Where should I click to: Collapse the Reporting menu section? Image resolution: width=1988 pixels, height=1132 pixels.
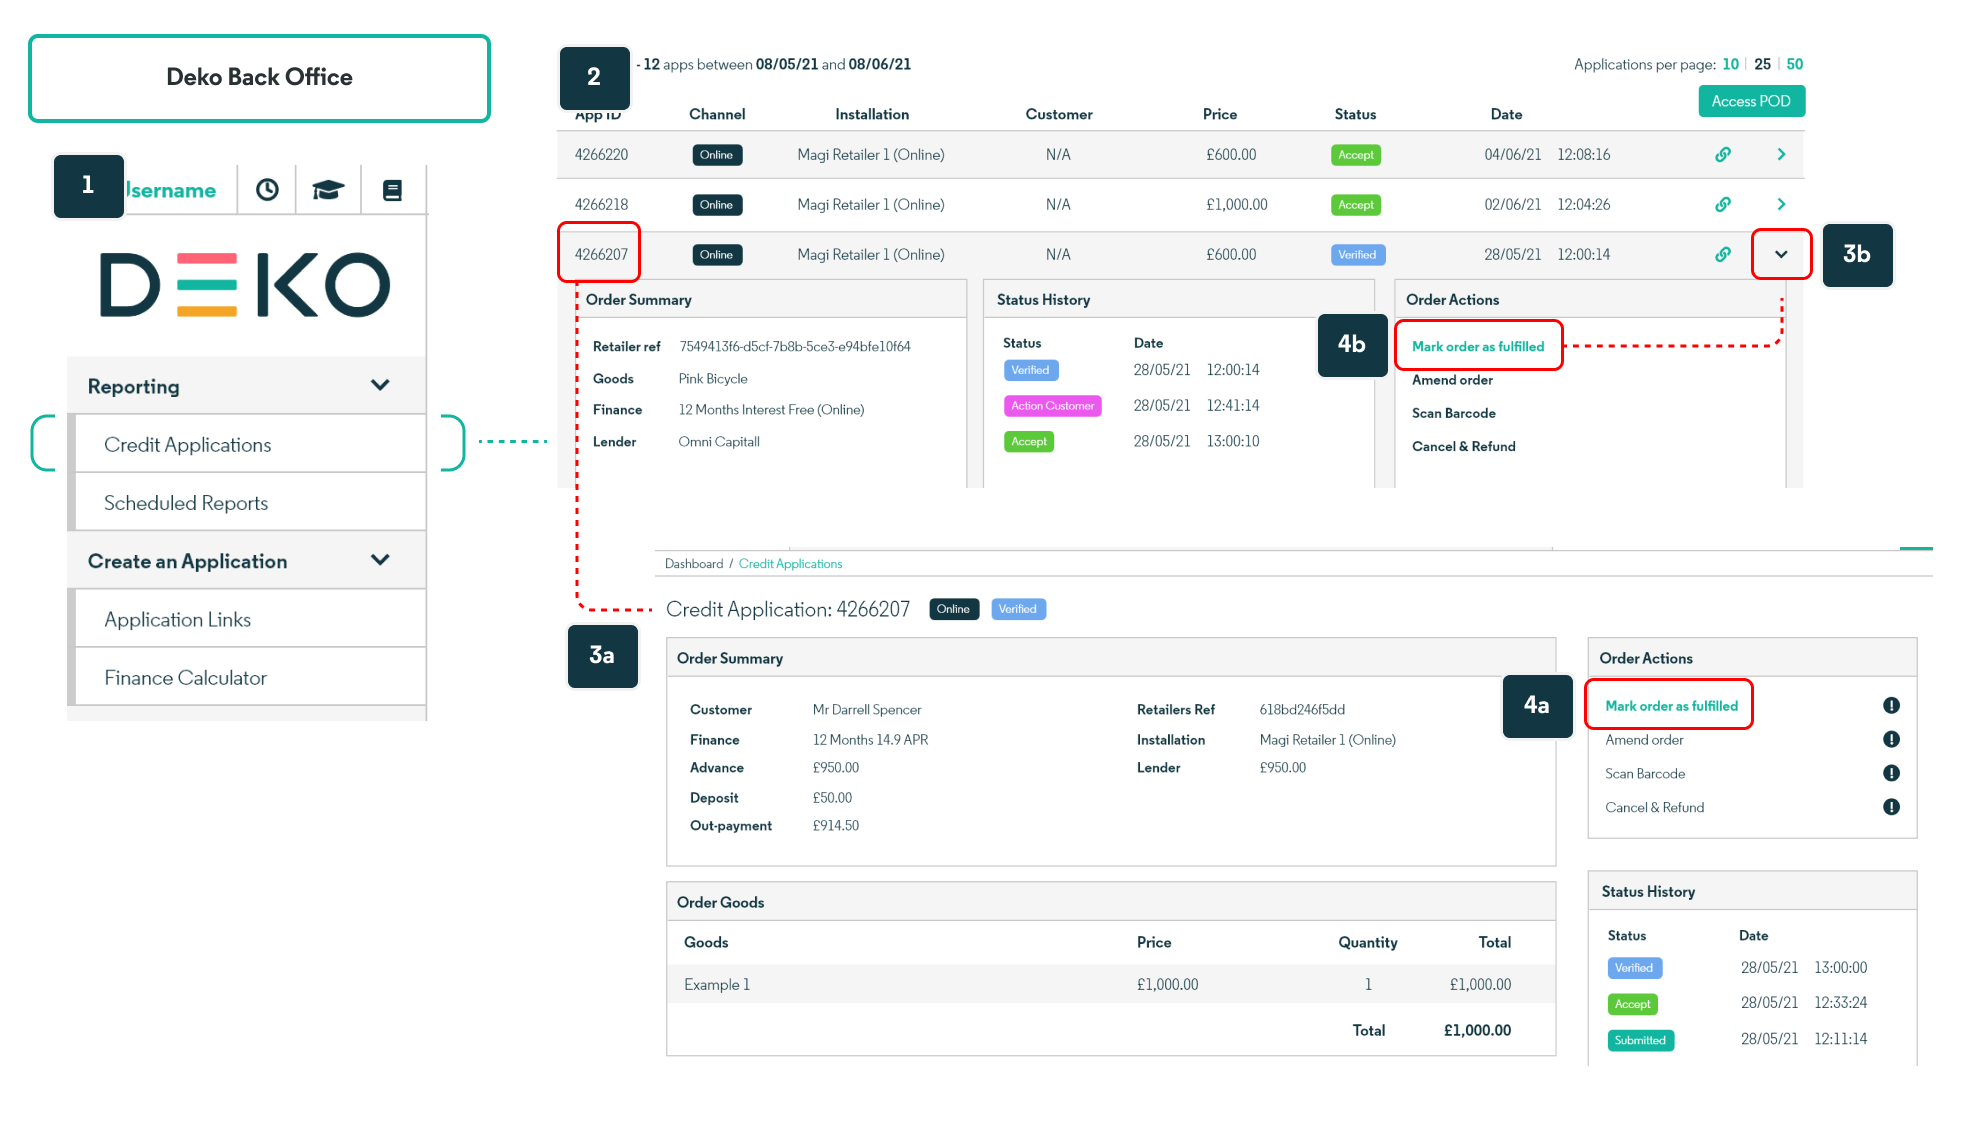[x=380, y=386]
